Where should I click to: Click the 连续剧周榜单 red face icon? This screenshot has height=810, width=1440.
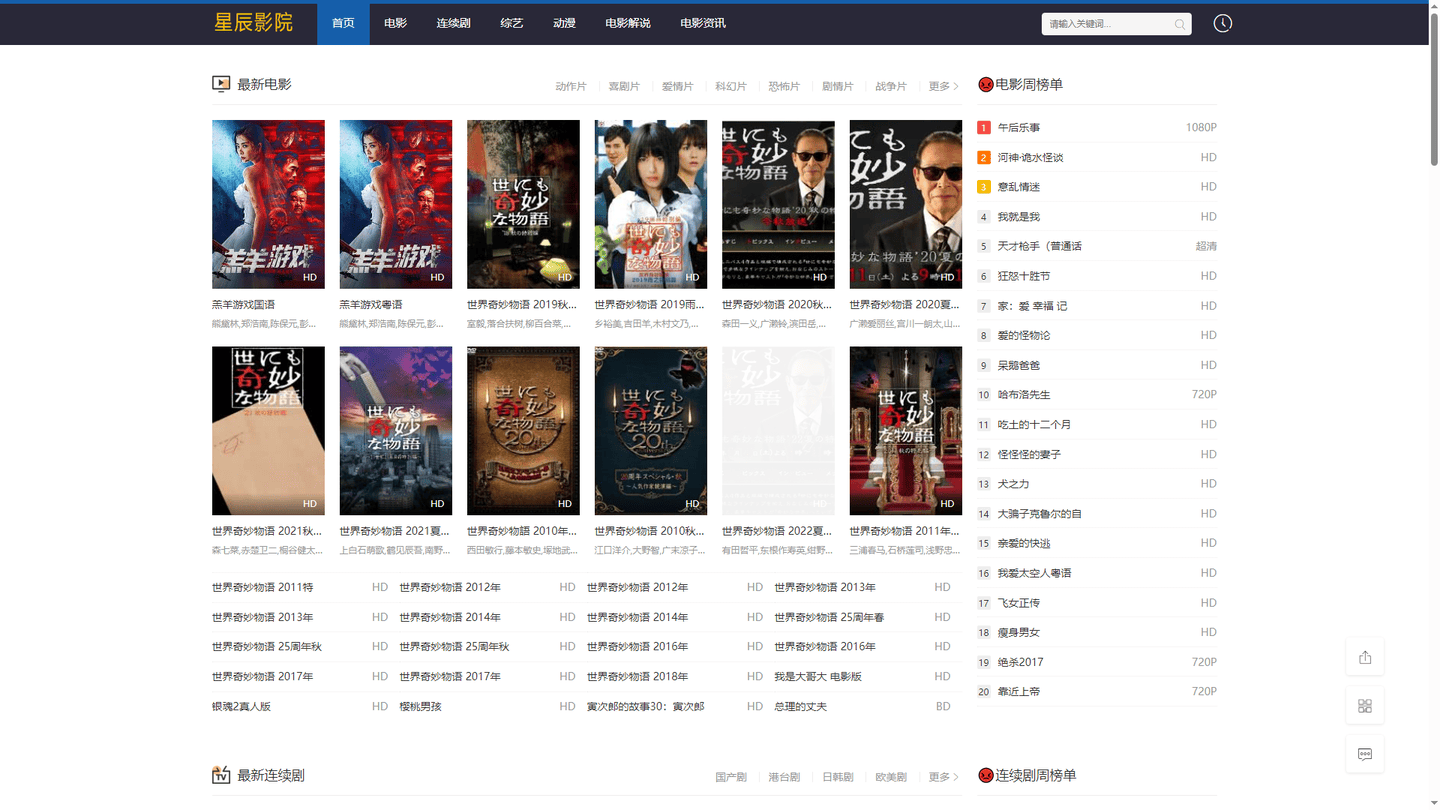pos(985,775)
